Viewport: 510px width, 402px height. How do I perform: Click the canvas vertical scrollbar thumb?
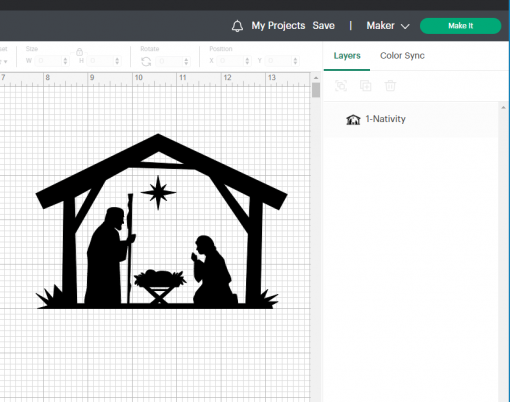point(316,90)
